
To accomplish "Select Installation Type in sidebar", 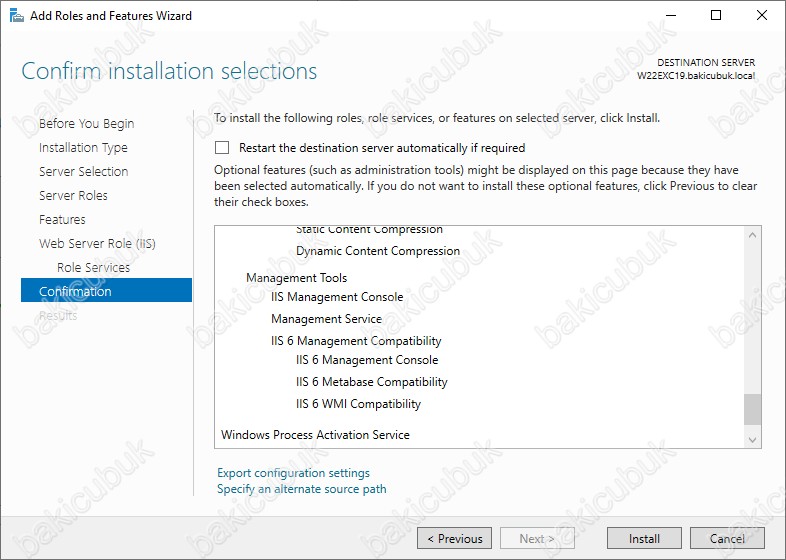I will click(83, 148).
